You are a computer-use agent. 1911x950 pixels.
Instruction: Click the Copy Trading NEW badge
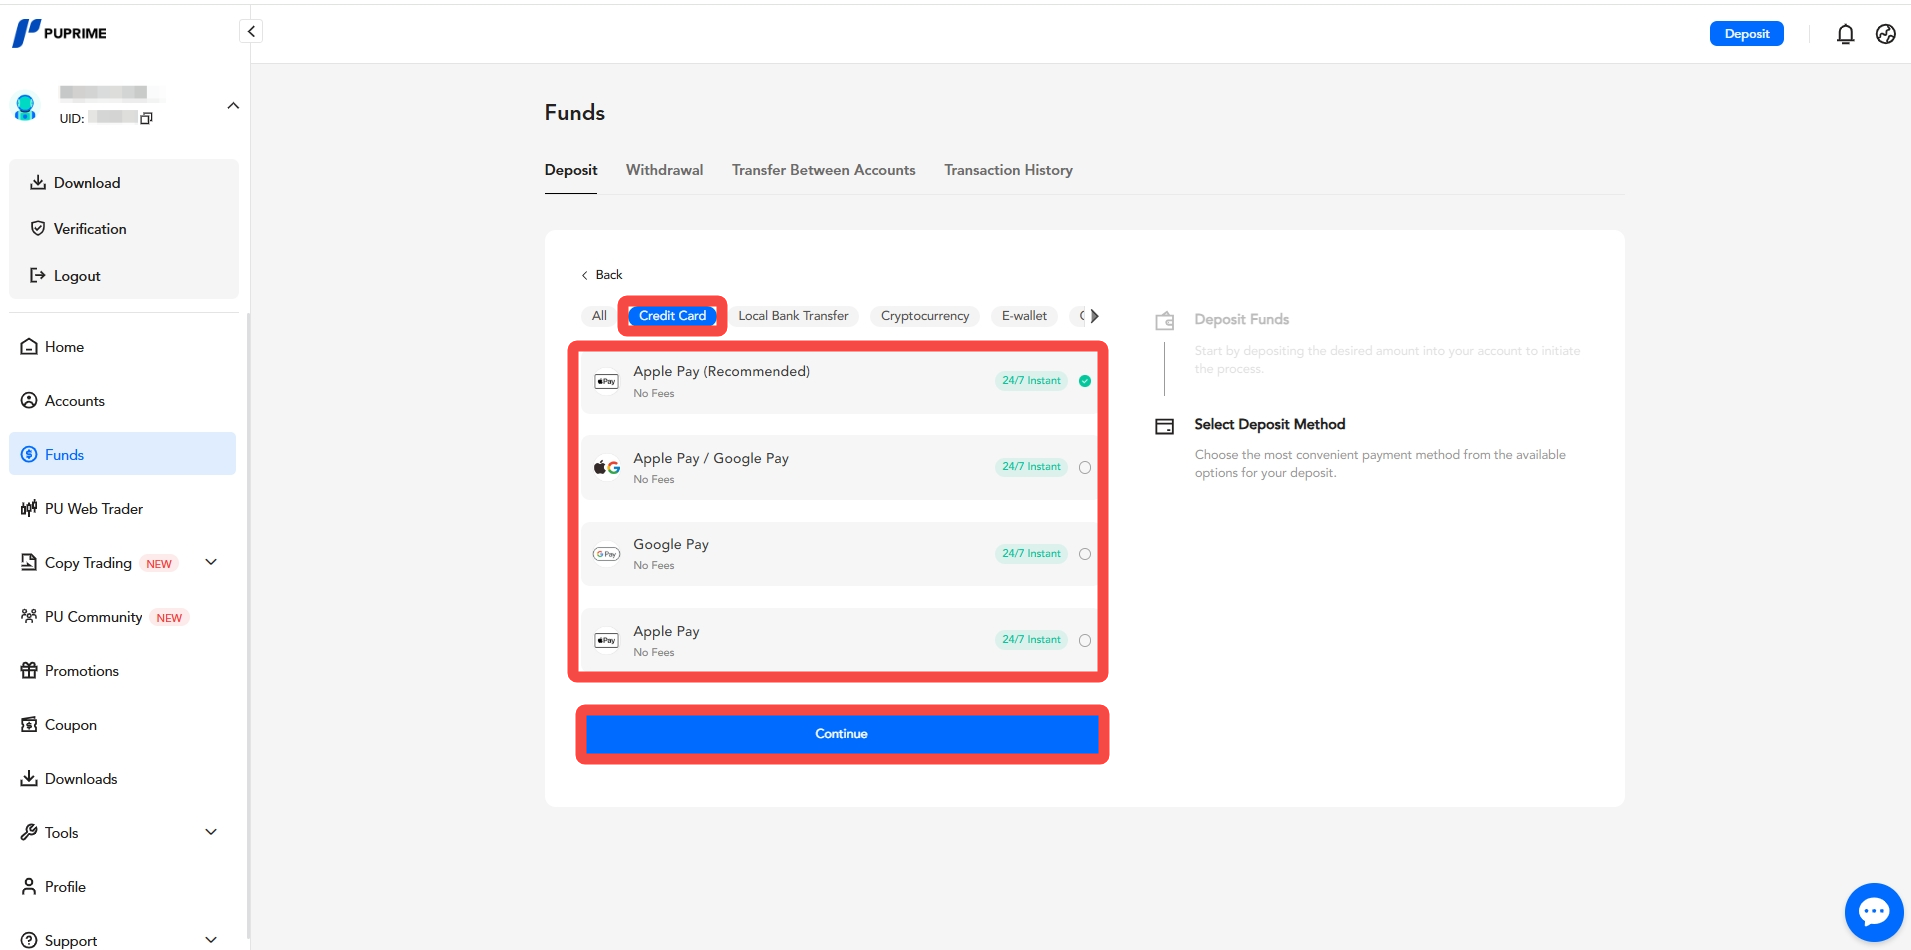(x=159, y=564)
